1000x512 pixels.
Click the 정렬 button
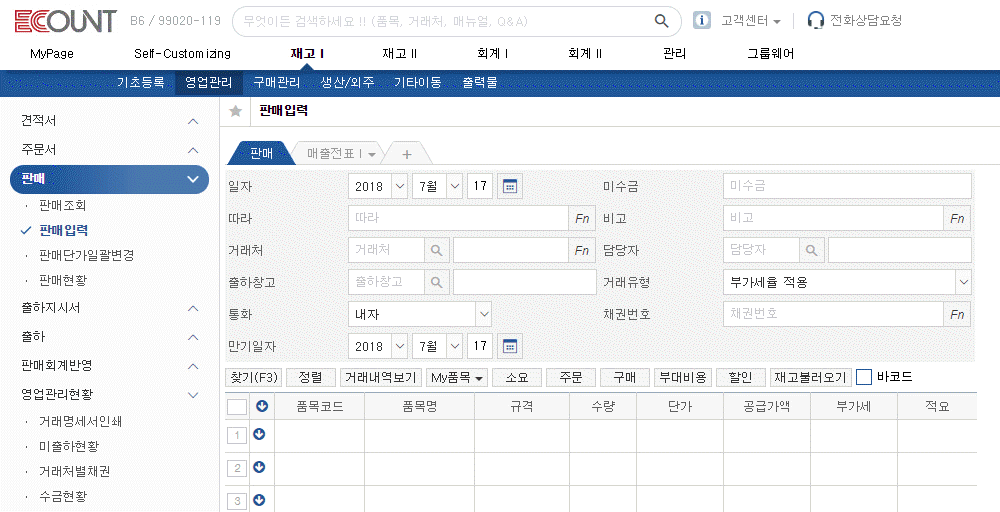(311, 377)
